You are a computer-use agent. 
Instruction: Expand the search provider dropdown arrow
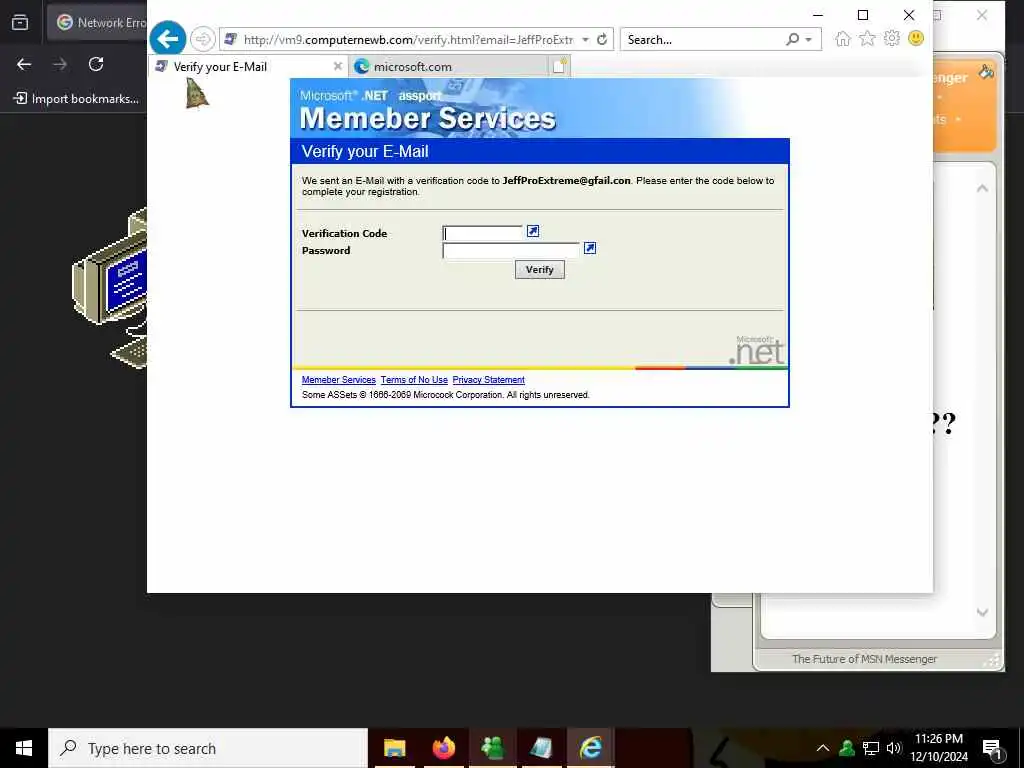click(x=808, y=40)
